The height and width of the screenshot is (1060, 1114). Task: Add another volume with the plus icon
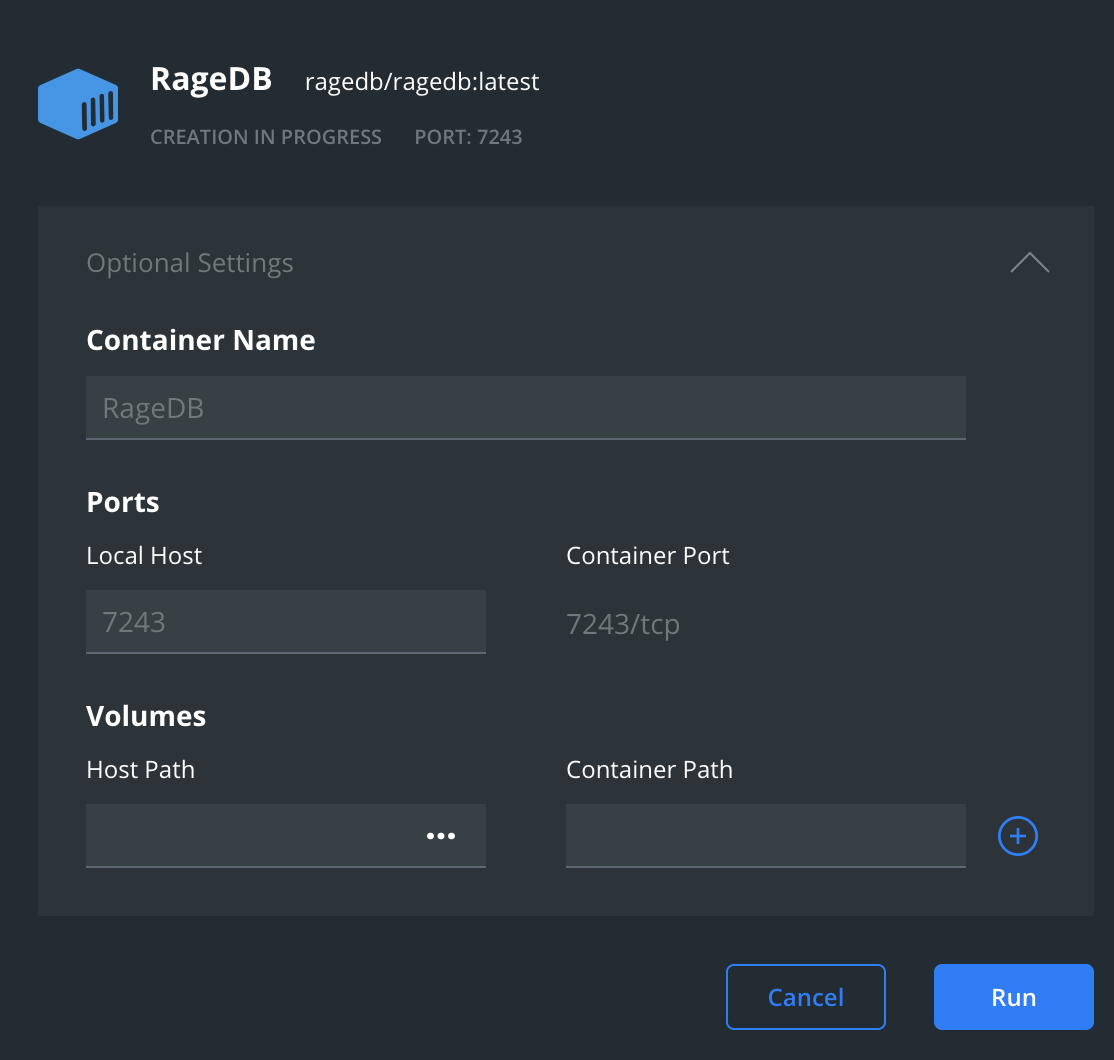pyautogui.click(x=1018, y=836)
